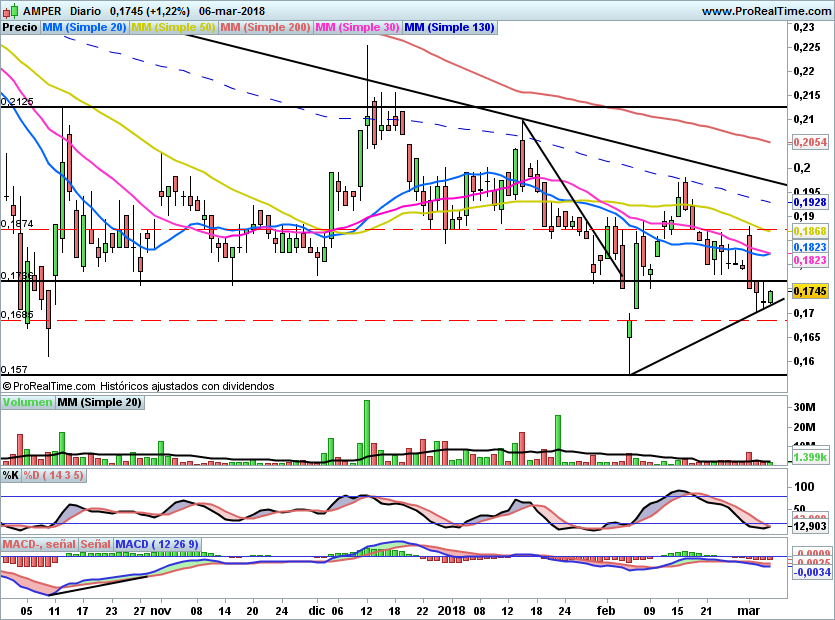The image size is (835, 620).
Task: Click the %K stochastic label
Action: point(10,475)
